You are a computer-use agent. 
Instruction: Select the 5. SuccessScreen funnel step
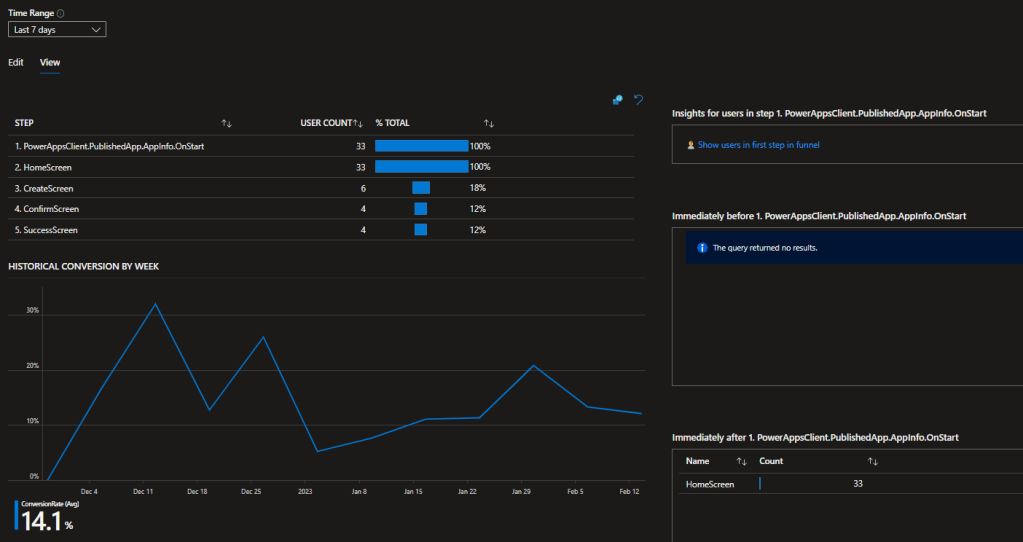[46, 230]
